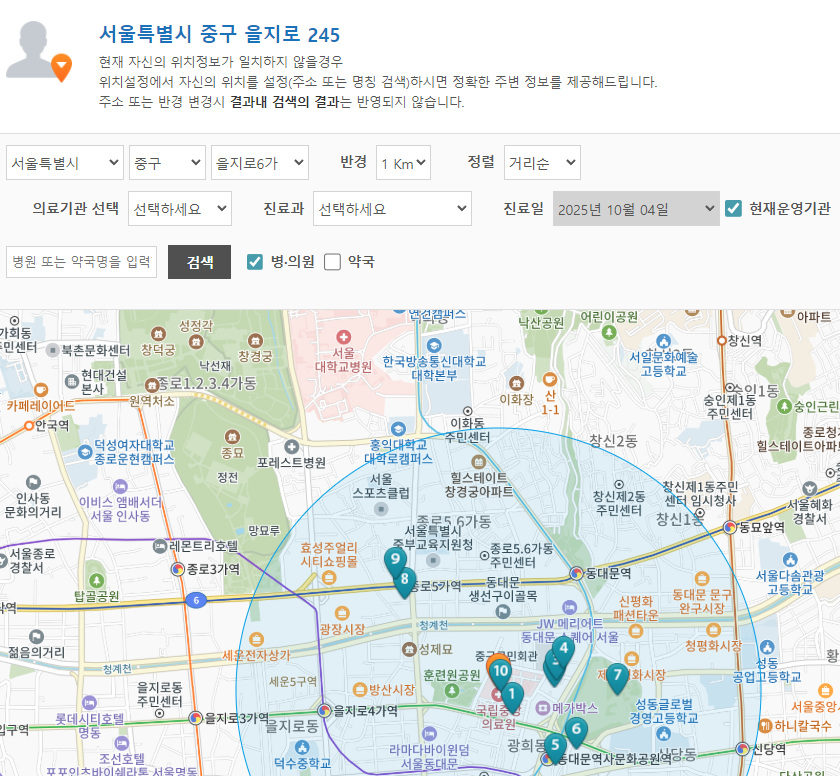This screenshot has width=840, height=776.
Task: Click the 종로5.6가동 주민센터 label
Action: click(x=521, y=555)
